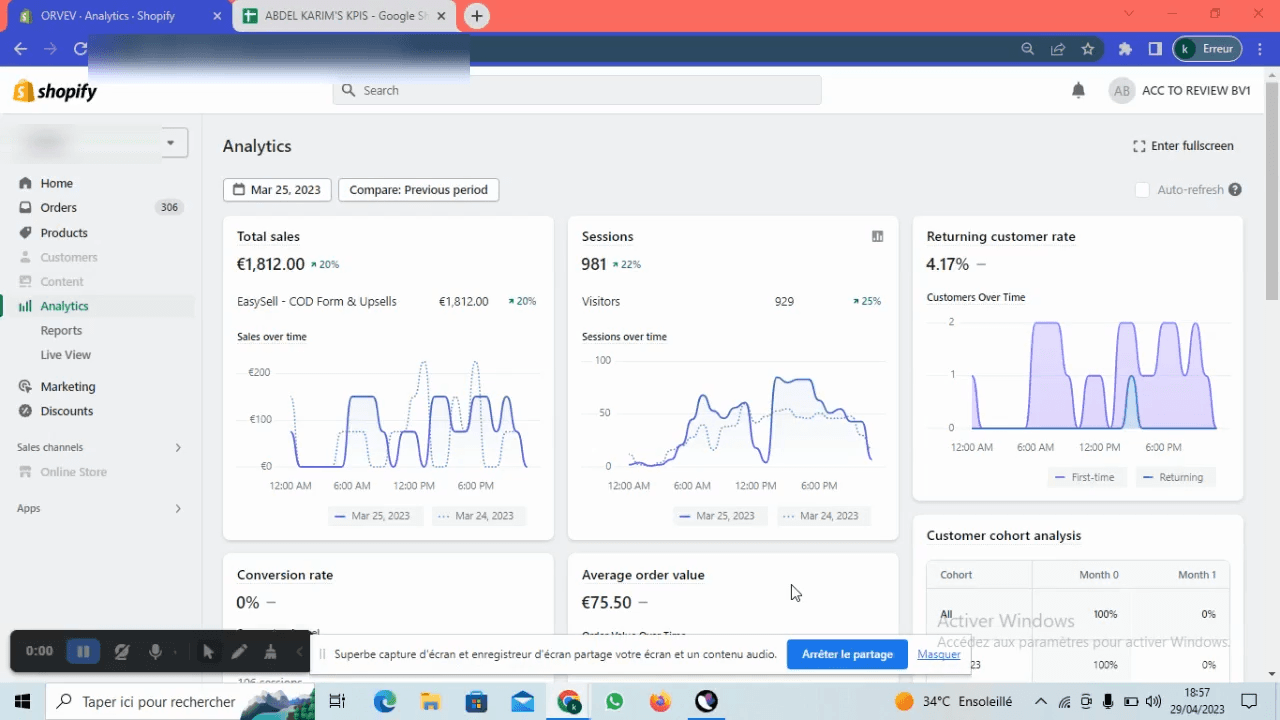The width and height of the screenshot is (1280, 720).
Task: Click the Windows taskbar search box
Action: [x=179, y=701]
